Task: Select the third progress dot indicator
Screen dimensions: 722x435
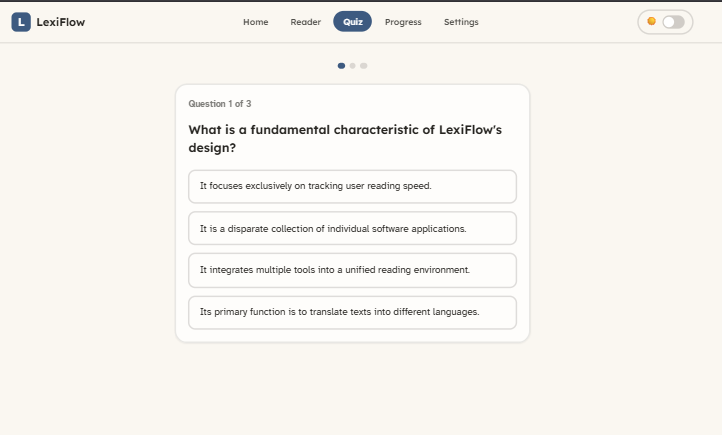Action: [364, 66]
